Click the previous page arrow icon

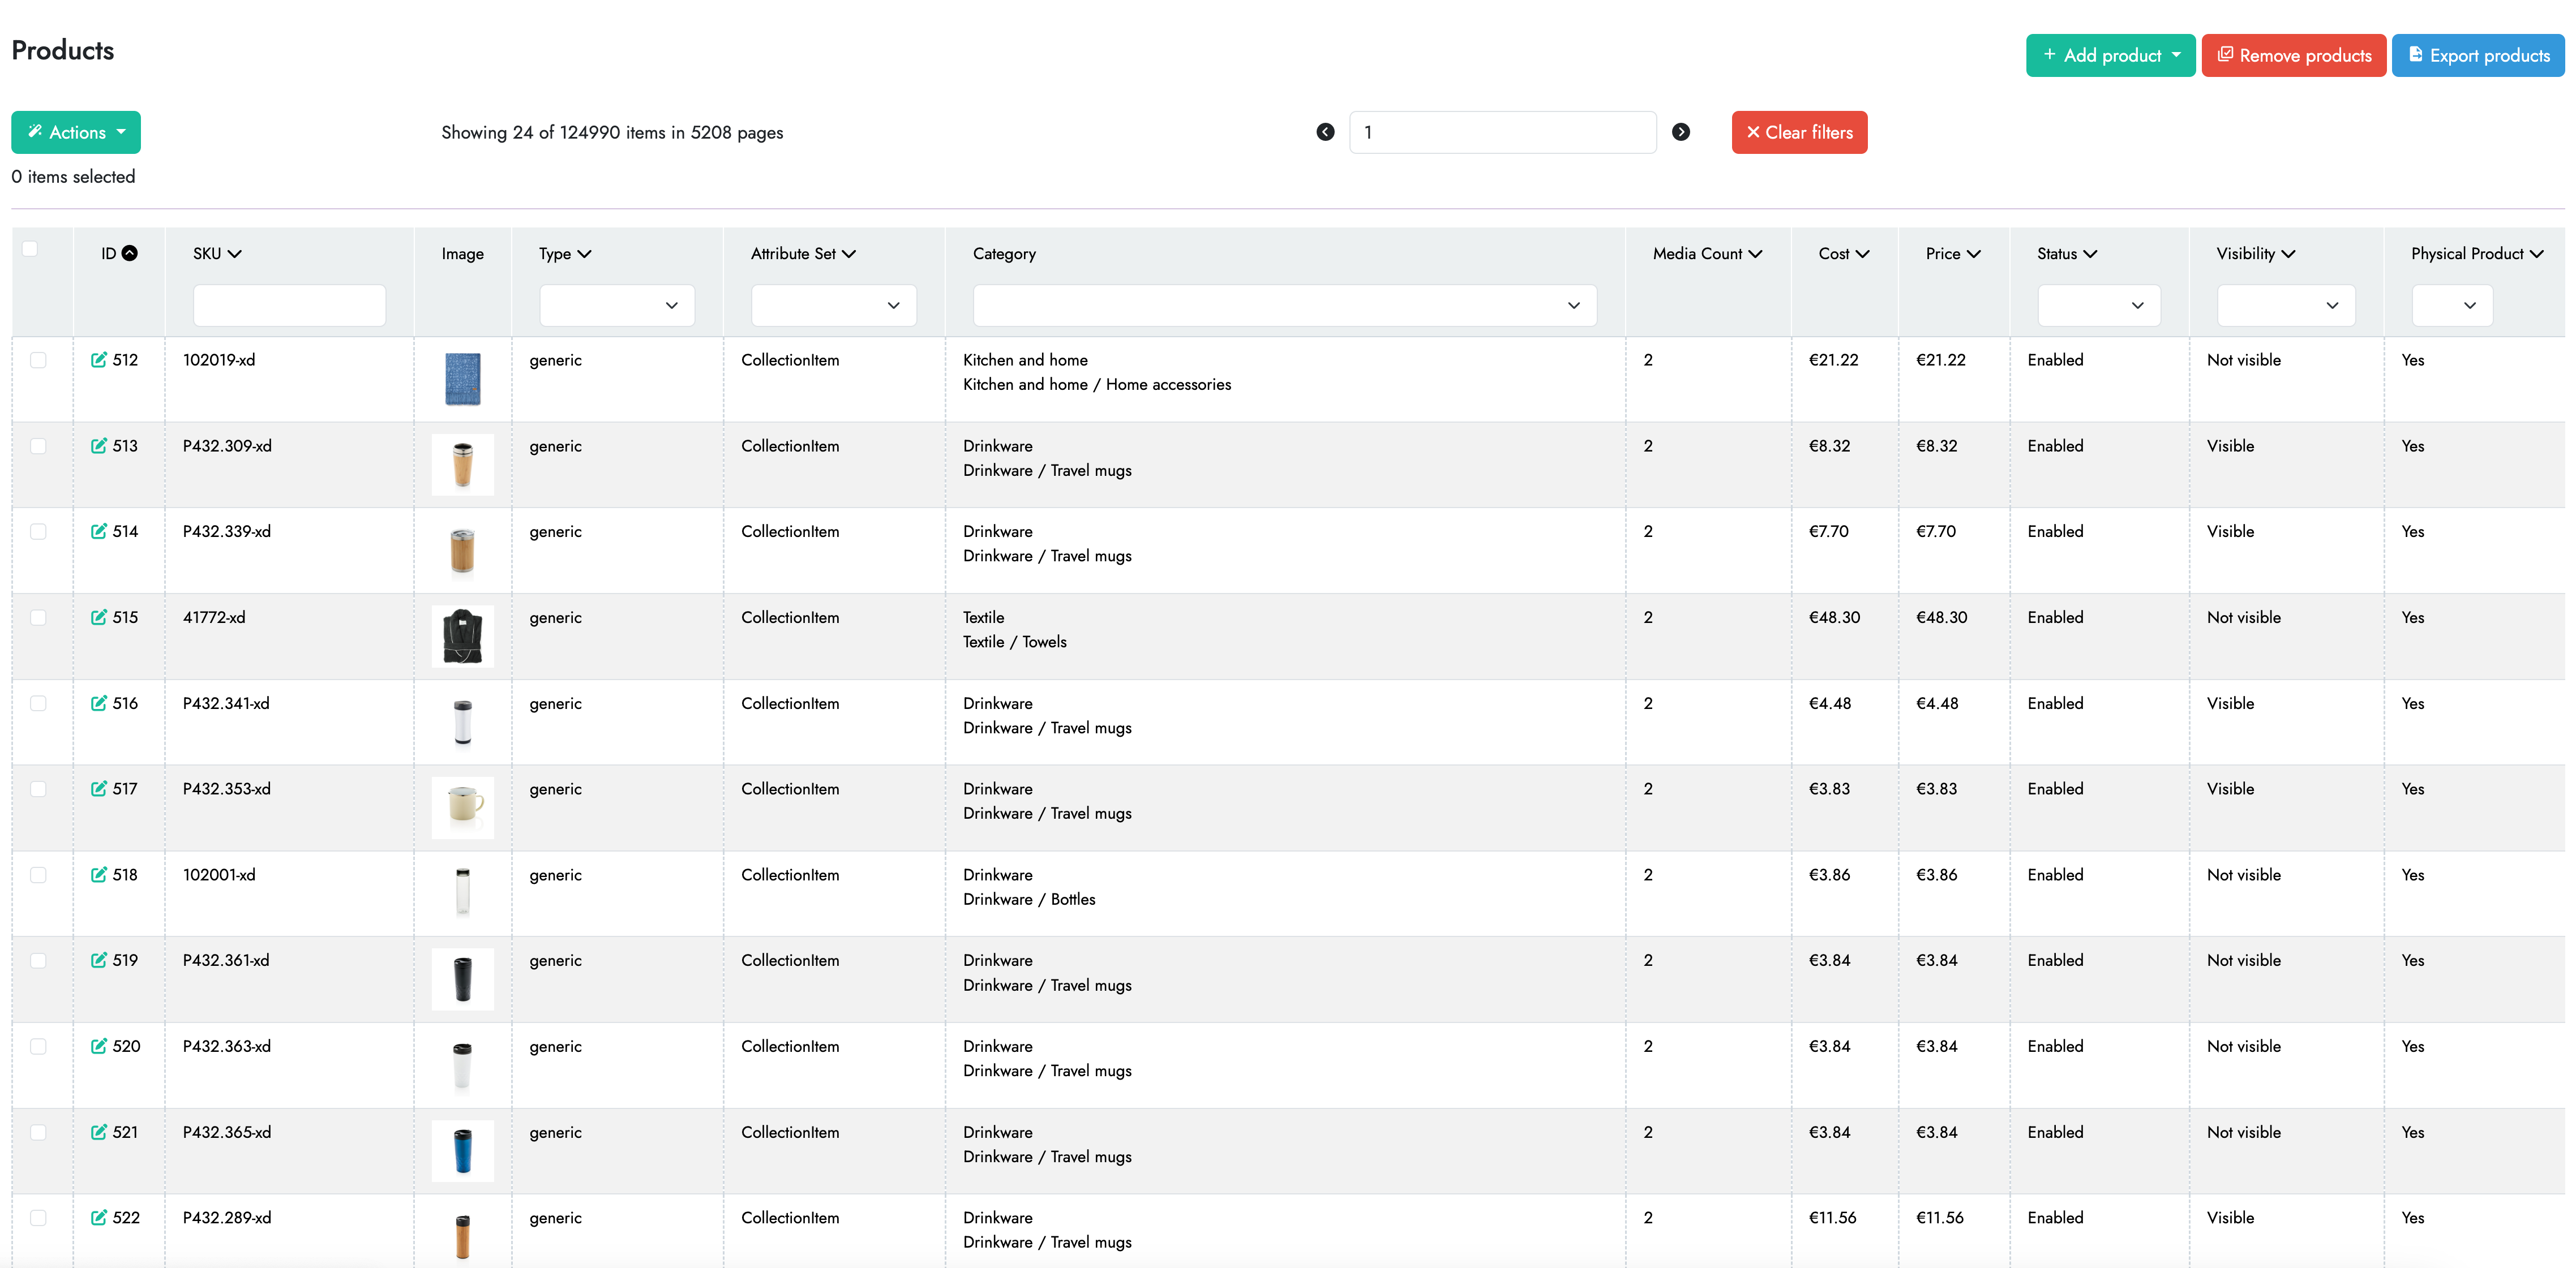tap(1325, 131)
